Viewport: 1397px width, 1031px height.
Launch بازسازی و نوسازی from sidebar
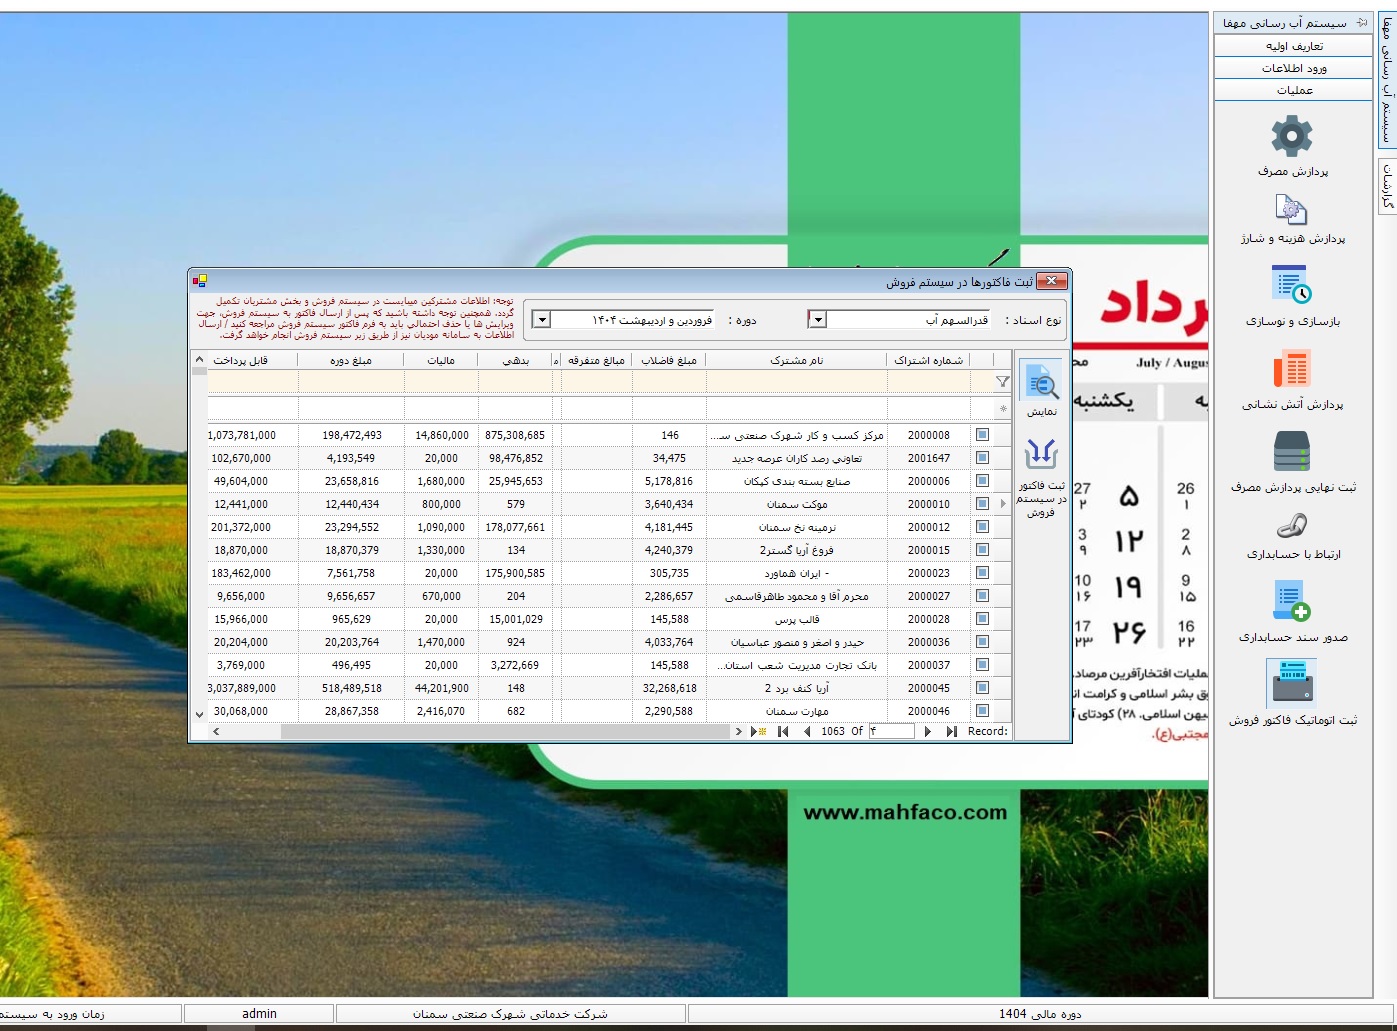click(1291, 285)
